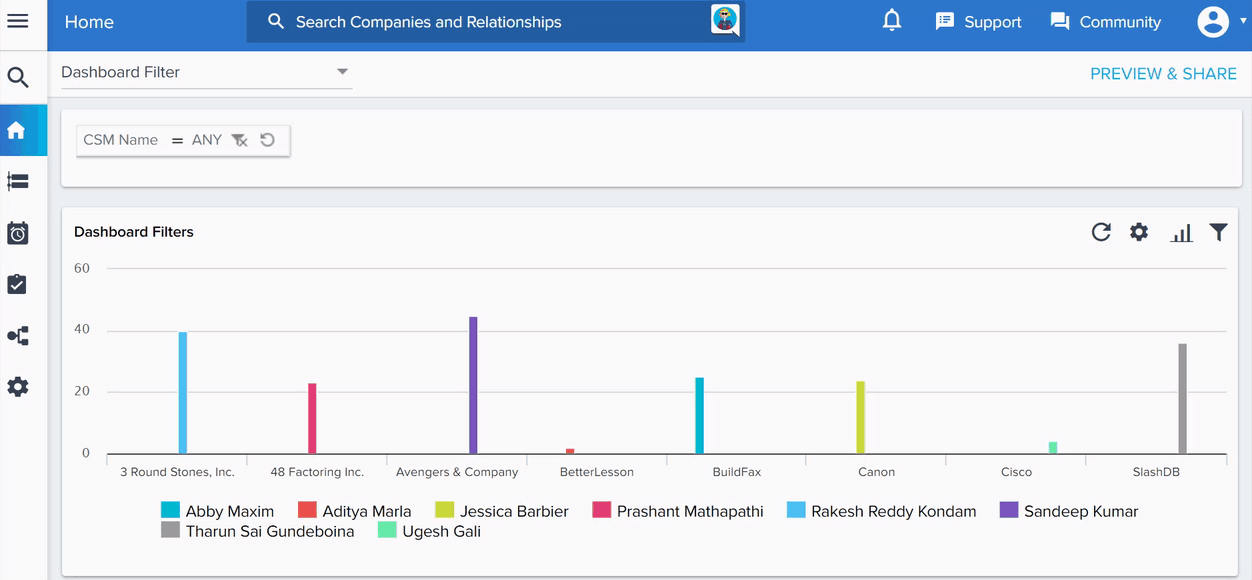
Task: Open the alarm clock timeline sidebar icon
Action: click(x=17, y=233)
